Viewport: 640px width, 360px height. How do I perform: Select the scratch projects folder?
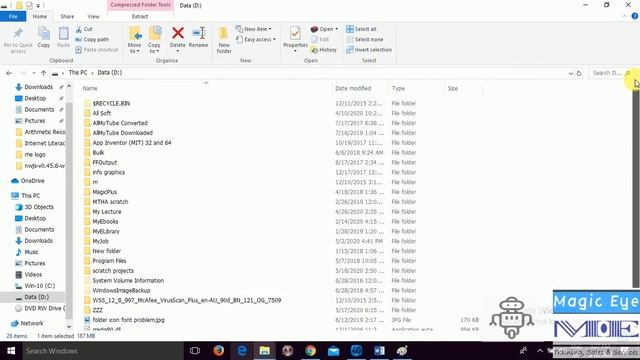113,271
